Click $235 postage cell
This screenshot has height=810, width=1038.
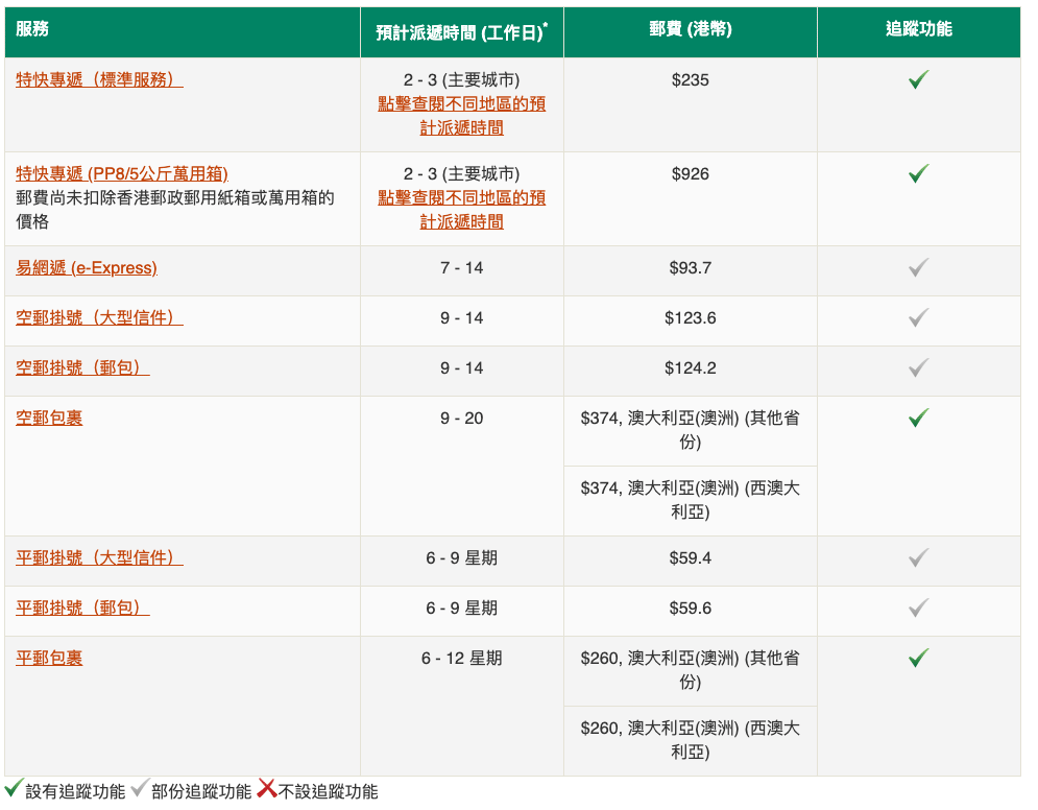[x=690, y=80]
